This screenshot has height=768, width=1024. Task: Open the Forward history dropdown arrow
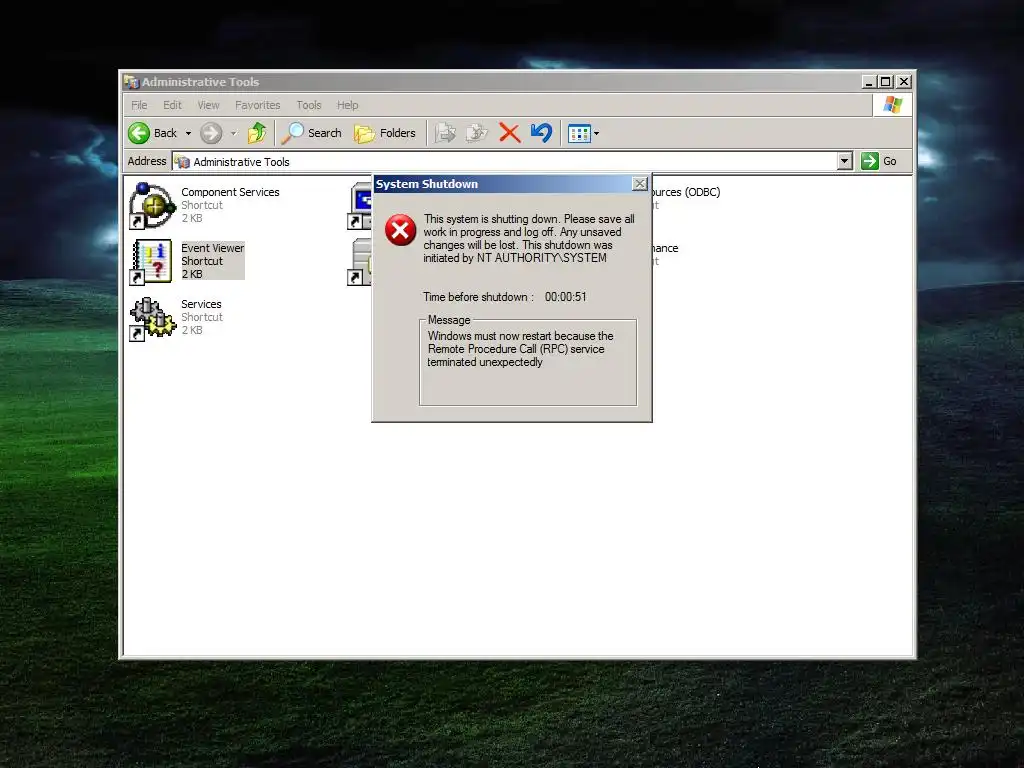[233, 133]
